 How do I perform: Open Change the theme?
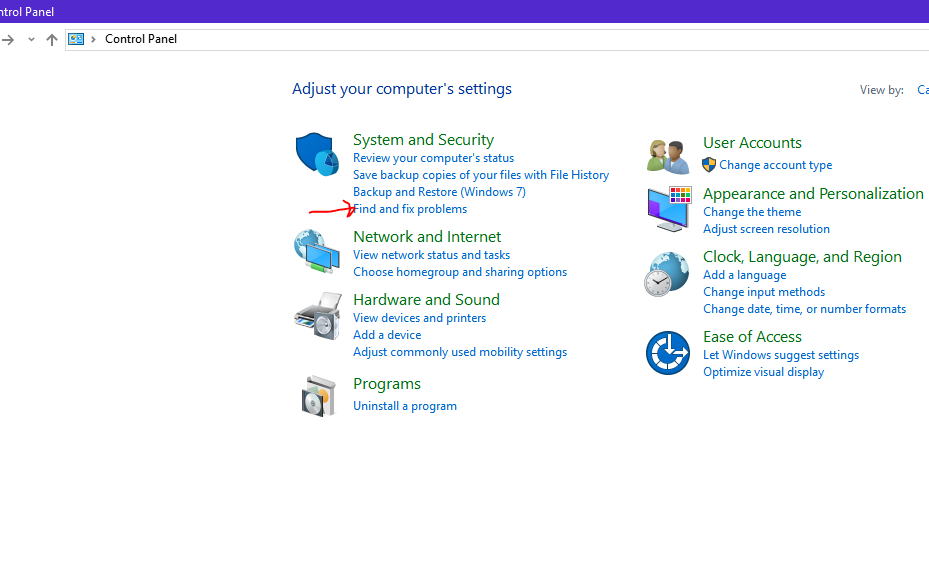click(751, 211)
